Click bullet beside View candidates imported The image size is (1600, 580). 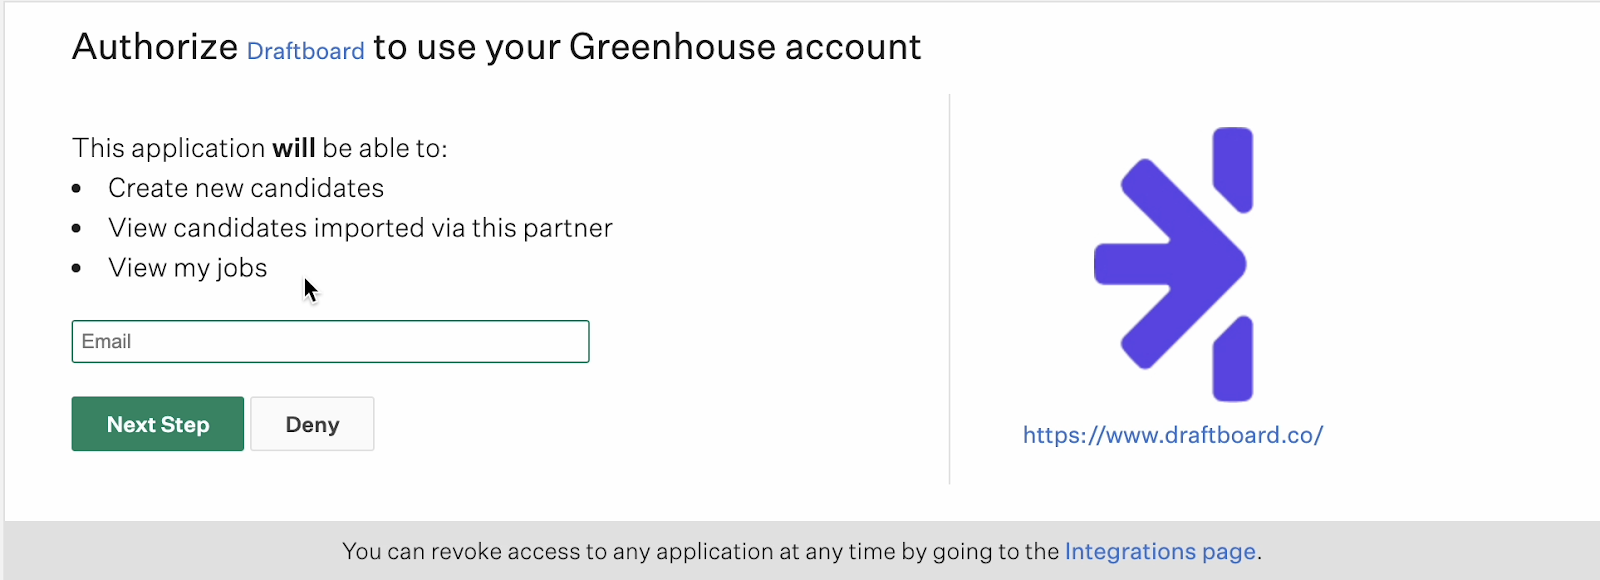[x=77, y=229]
